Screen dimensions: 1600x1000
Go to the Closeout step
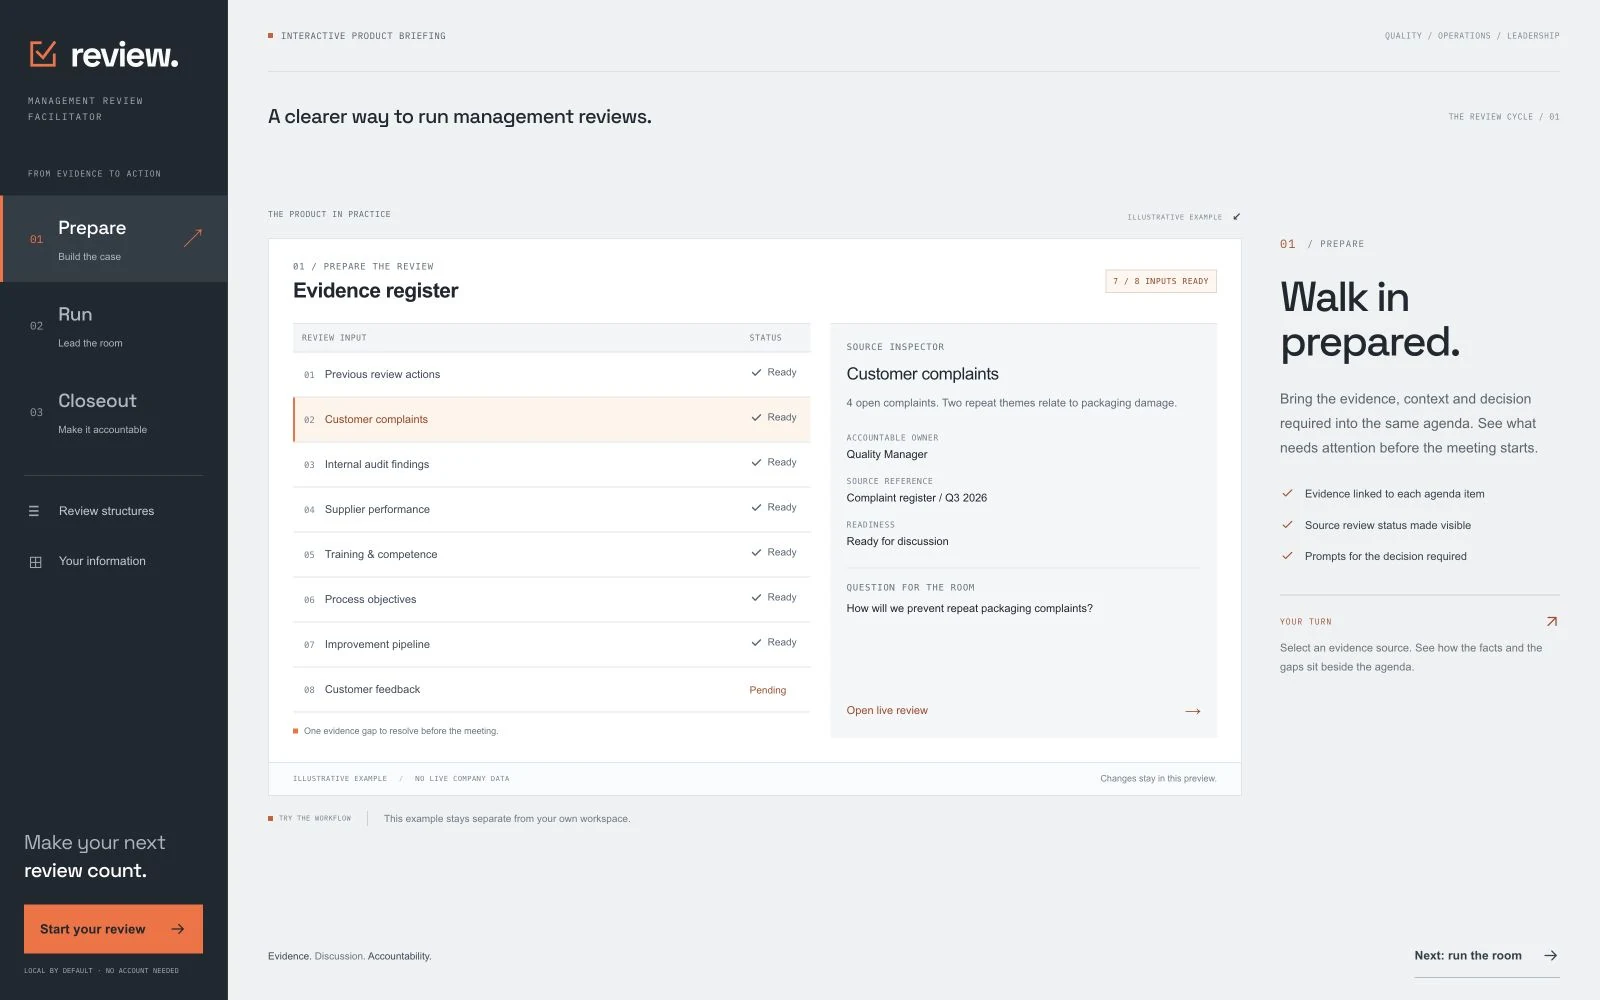pos(114,413)
